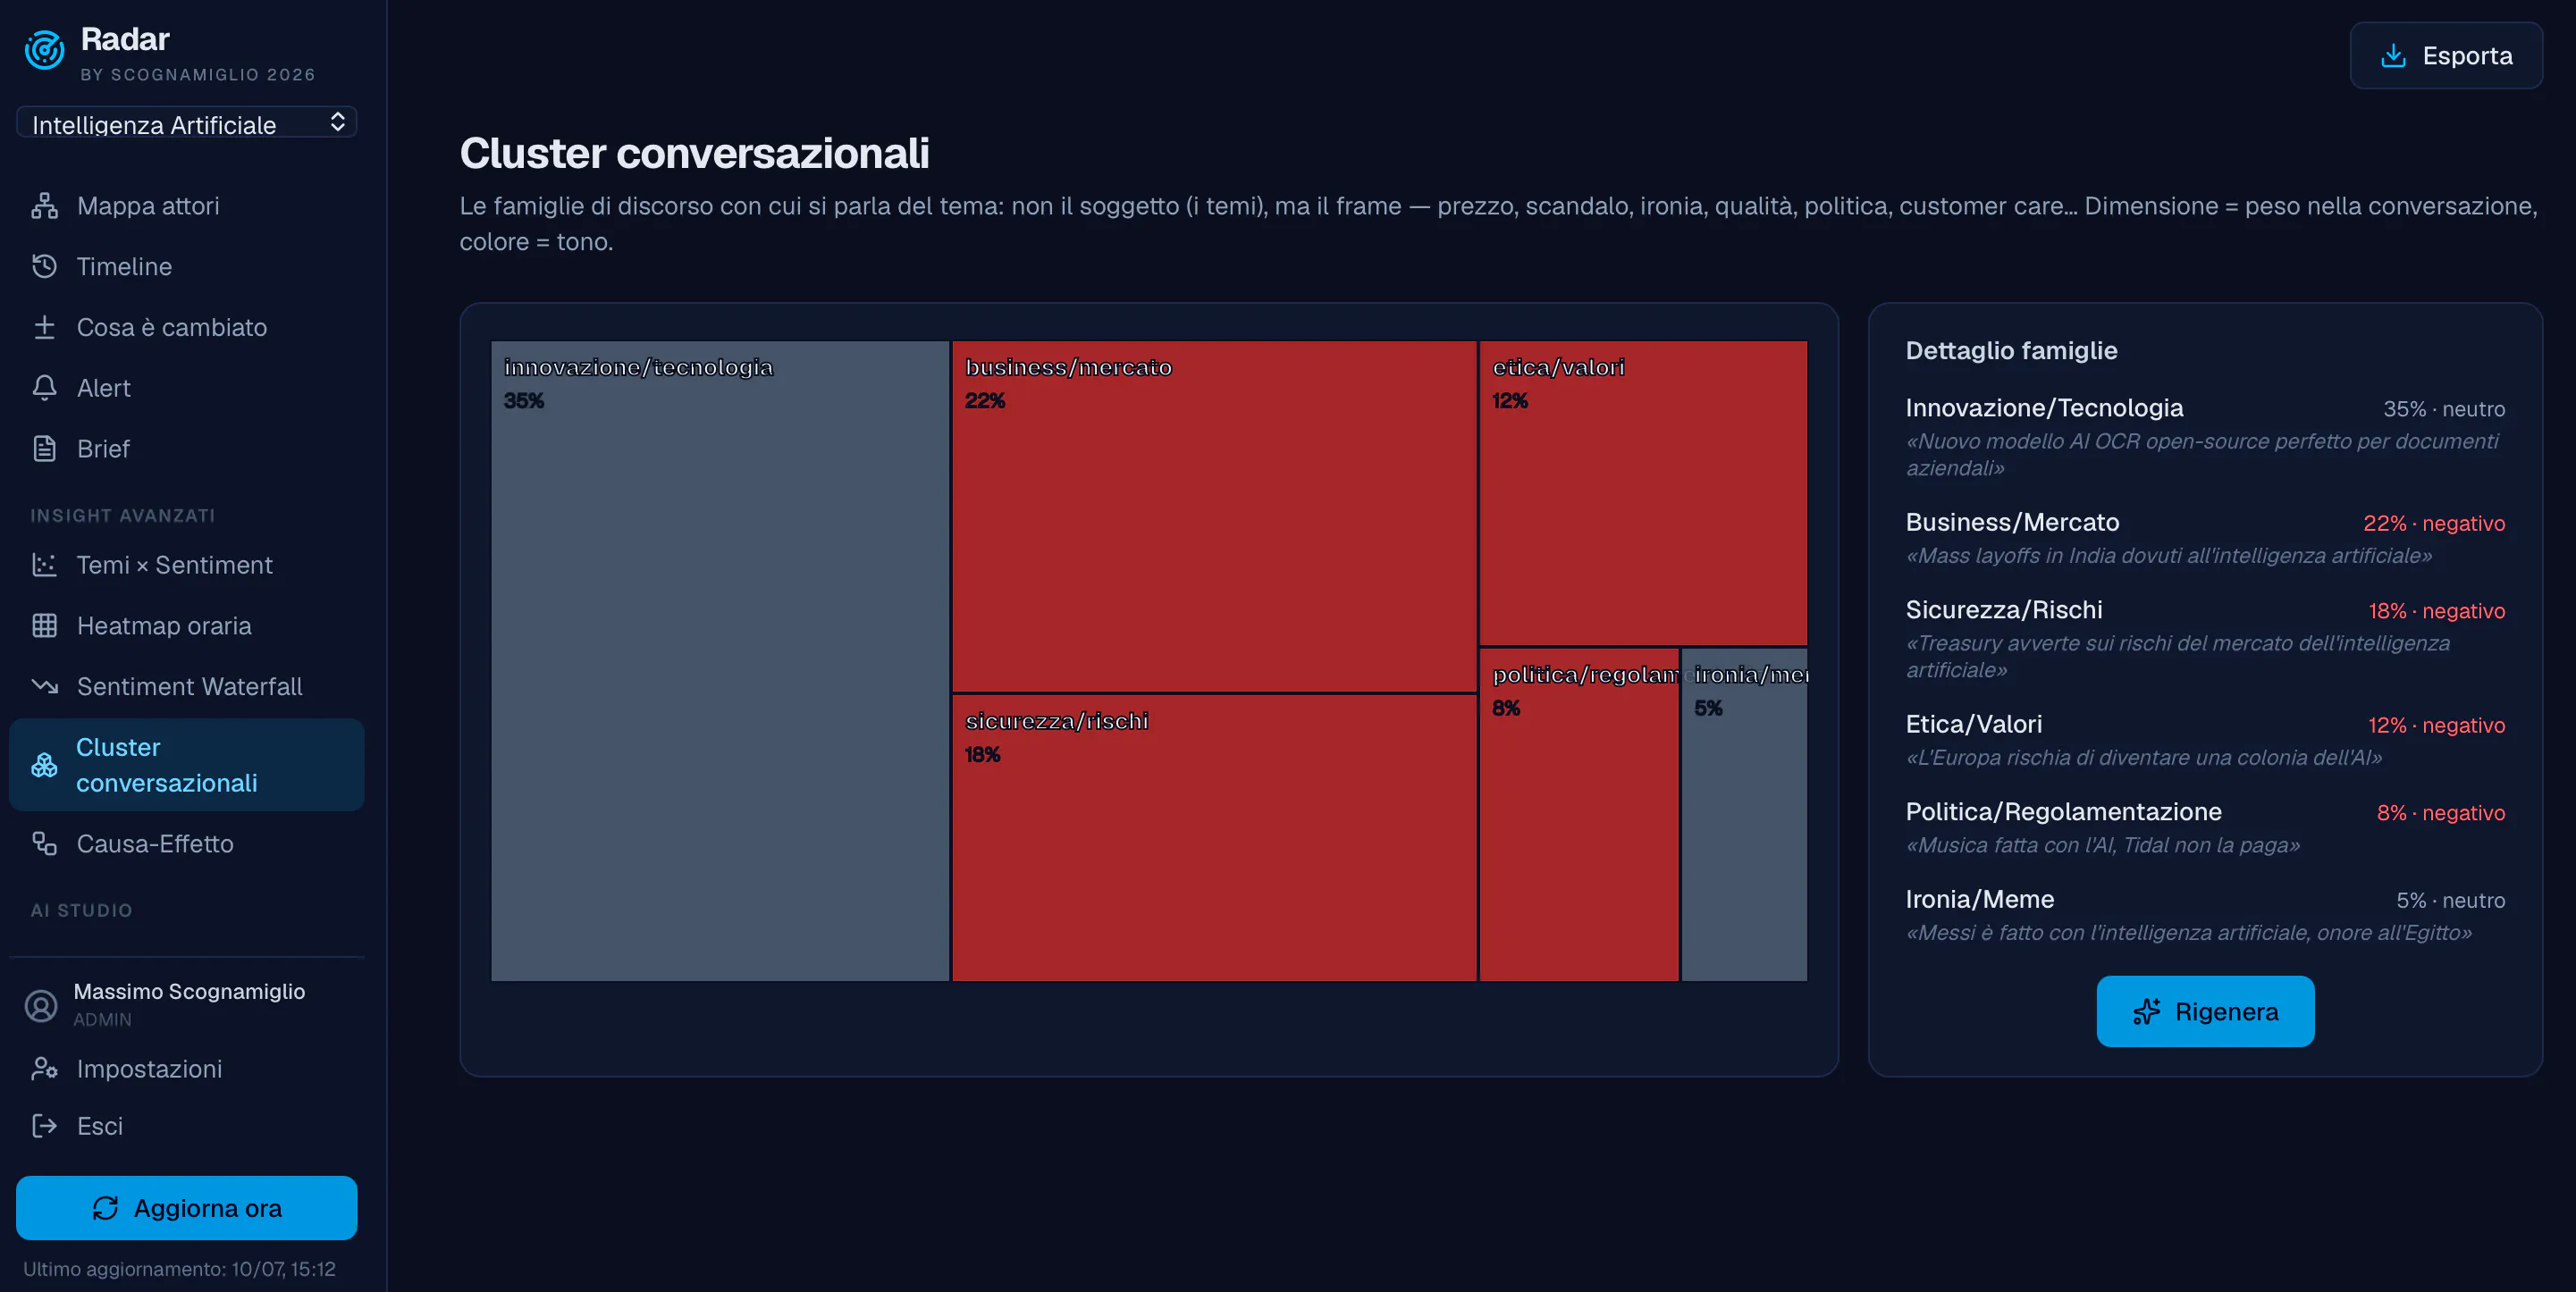Click the 'Musica fatta con l'AI' quote
The image size is (2576, 1292).
[2103, 846]
